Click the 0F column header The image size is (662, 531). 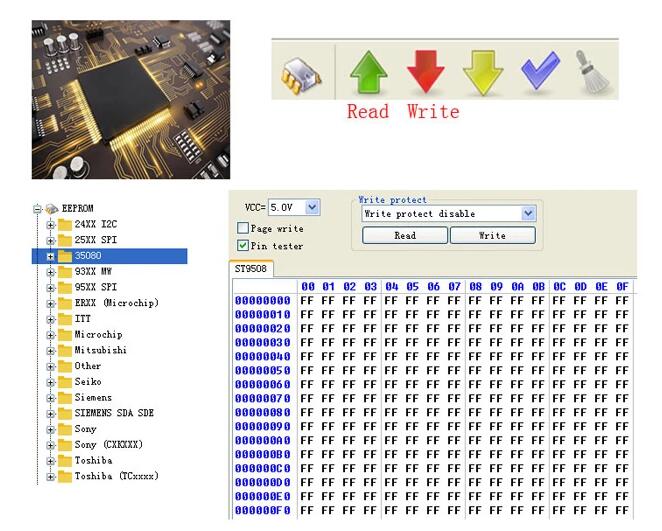(622, 287)
